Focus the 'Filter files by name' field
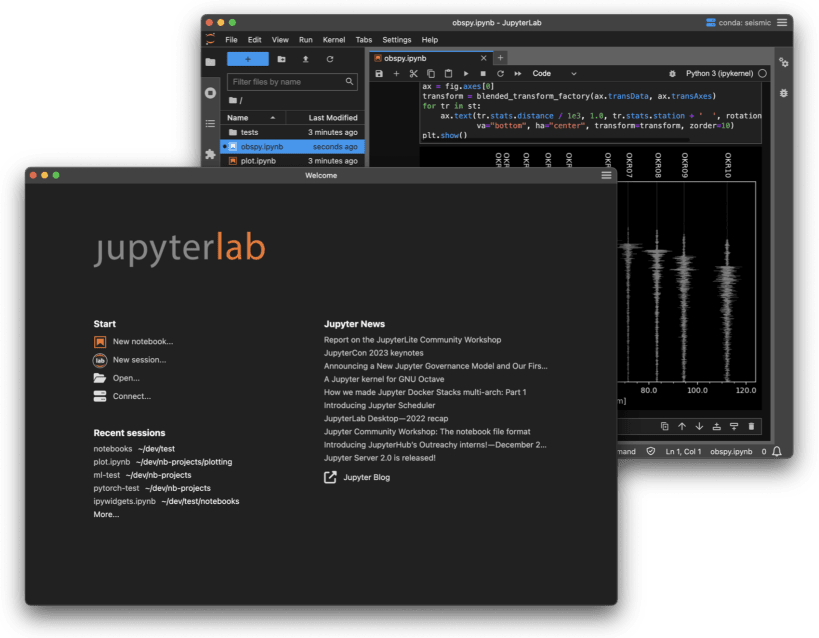The image size is (819, 638). click(292, 82)
